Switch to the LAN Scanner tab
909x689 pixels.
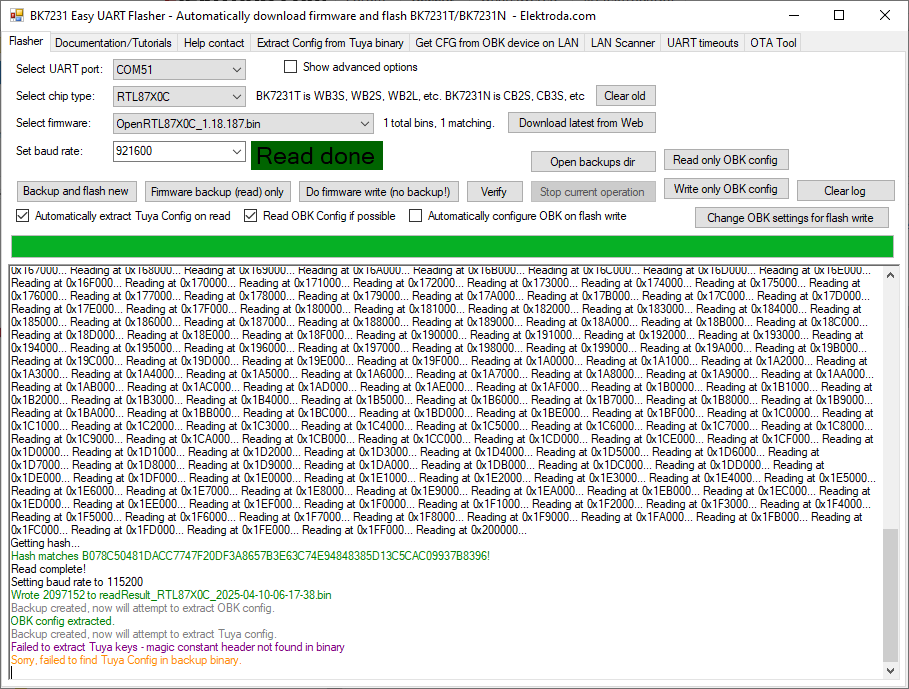pos(623,43)
